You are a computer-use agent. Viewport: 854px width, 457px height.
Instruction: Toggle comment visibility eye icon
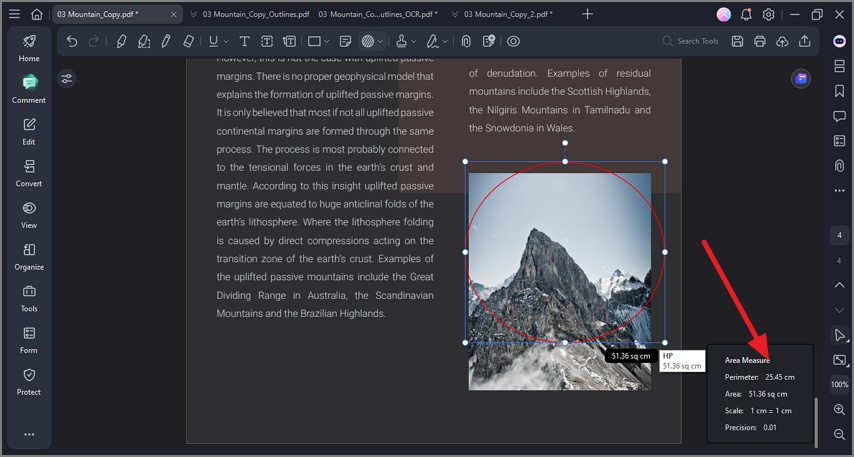click(514, 41)
